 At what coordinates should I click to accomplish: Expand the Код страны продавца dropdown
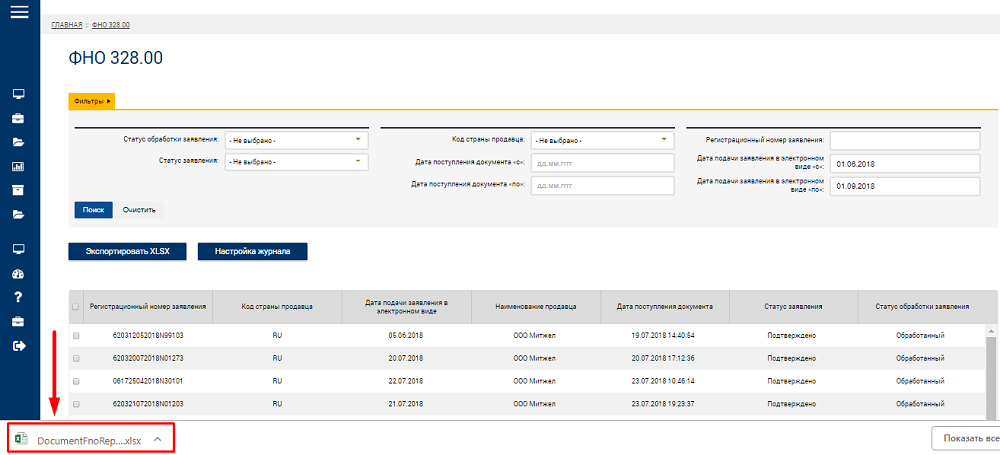tap(603, 140)
